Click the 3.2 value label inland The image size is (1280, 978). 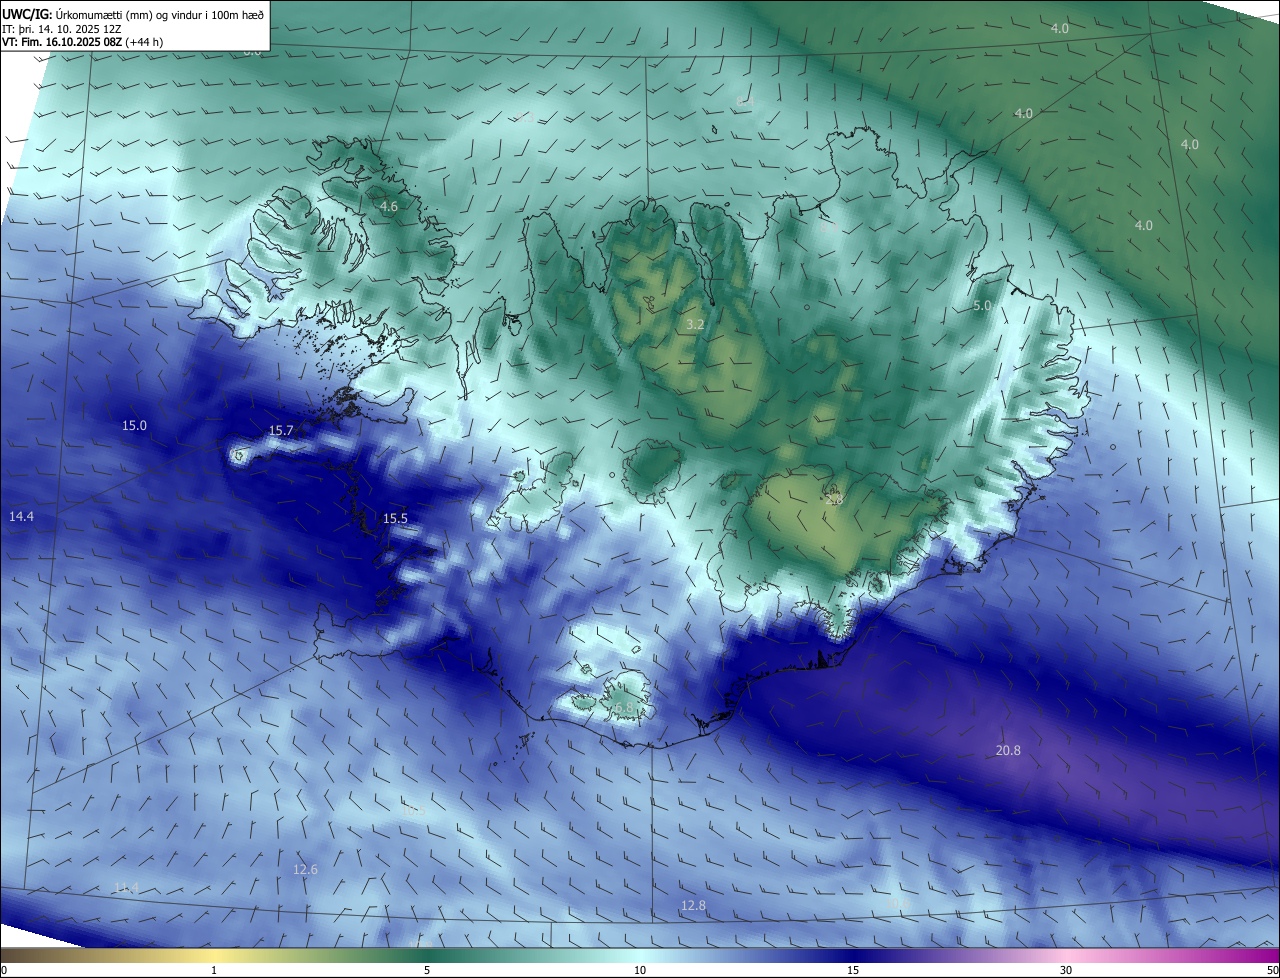click(x=695, y=325)
